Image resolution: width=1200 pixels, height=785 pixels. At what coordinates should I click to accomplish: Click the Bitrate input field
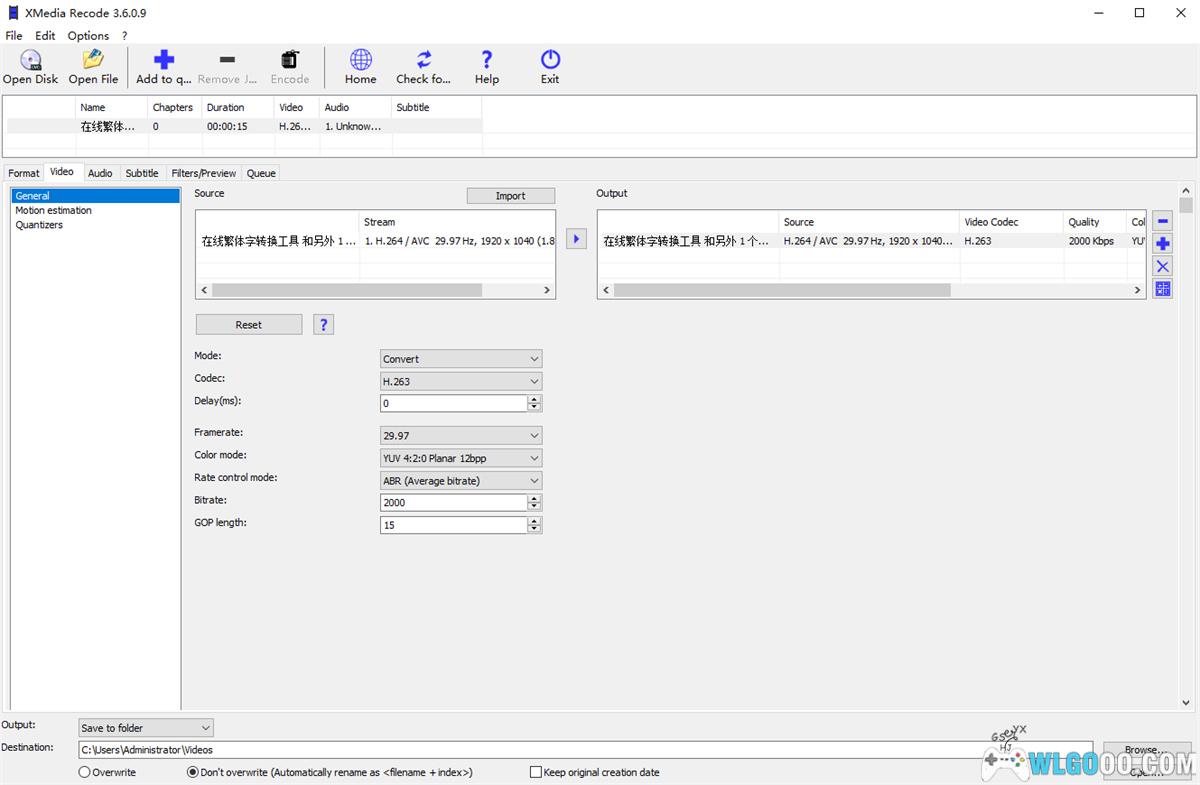pyautogui.click(x=453, y=503)
